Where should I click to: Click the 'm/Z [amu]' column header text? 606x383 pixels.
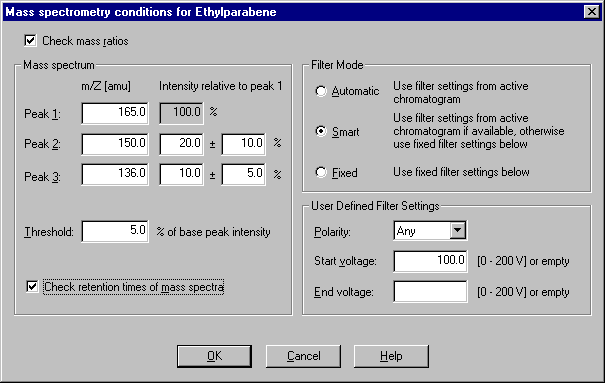(x=106, y=86)
